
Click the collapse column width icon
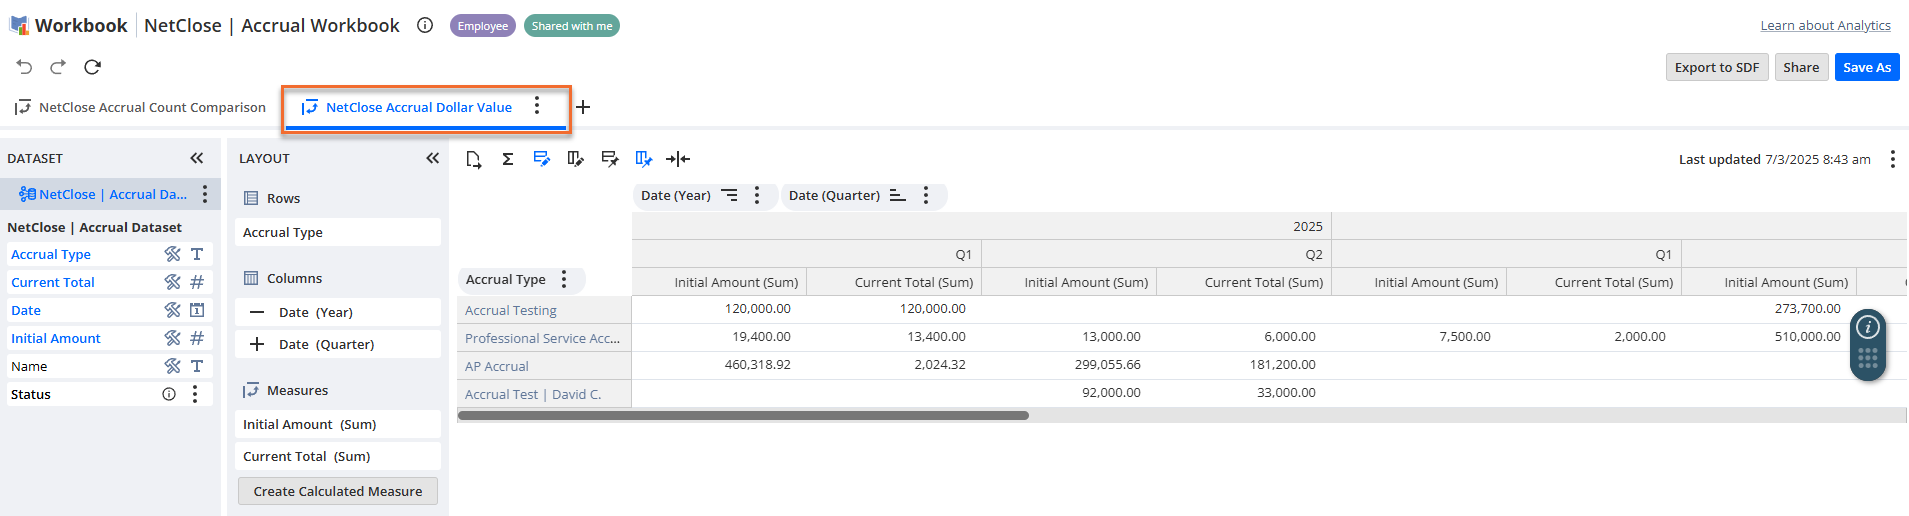(x=678, y=159)
